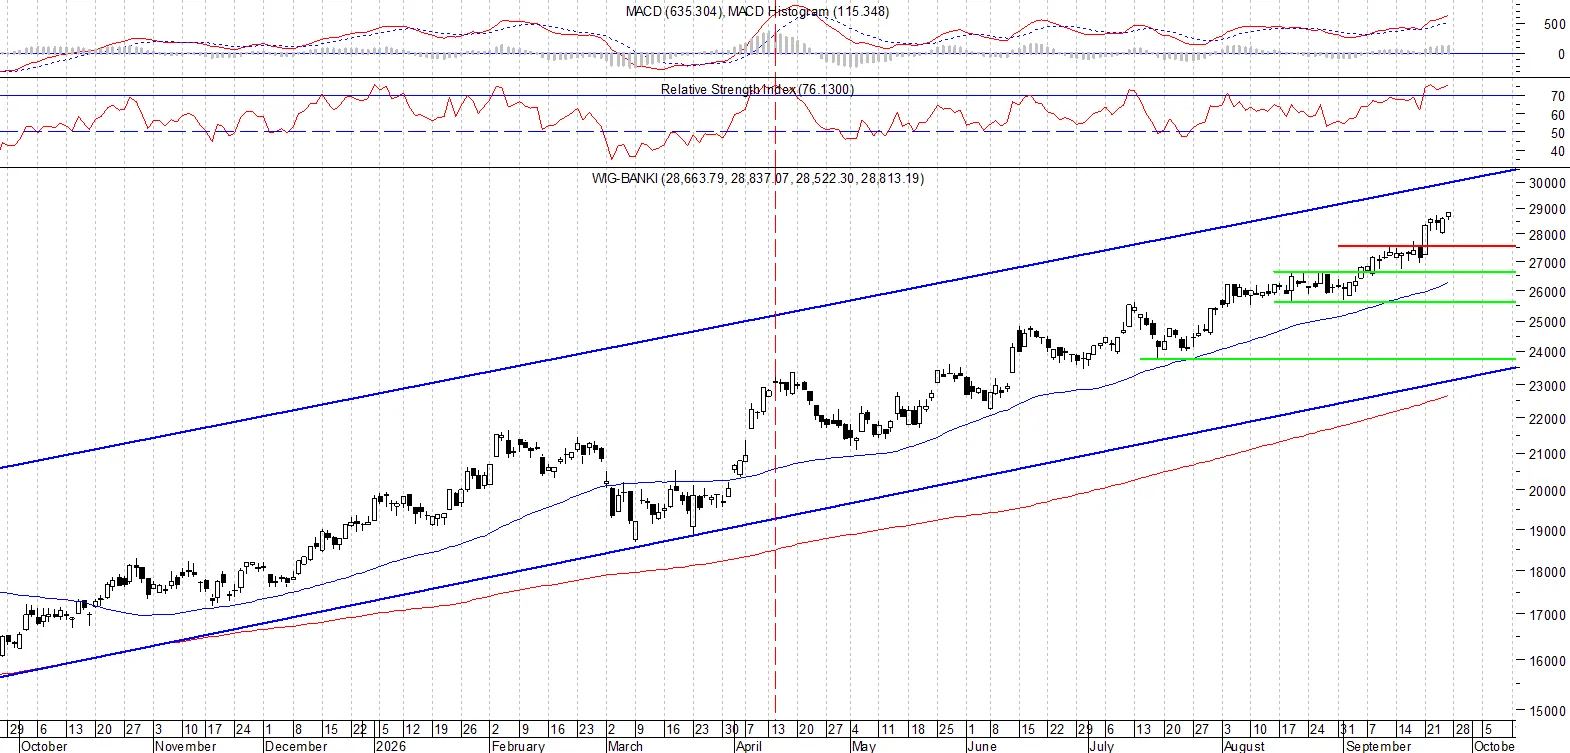Select the November month label
The height and width of the screenshot is (753, 1570).
[x=186, y=746]
